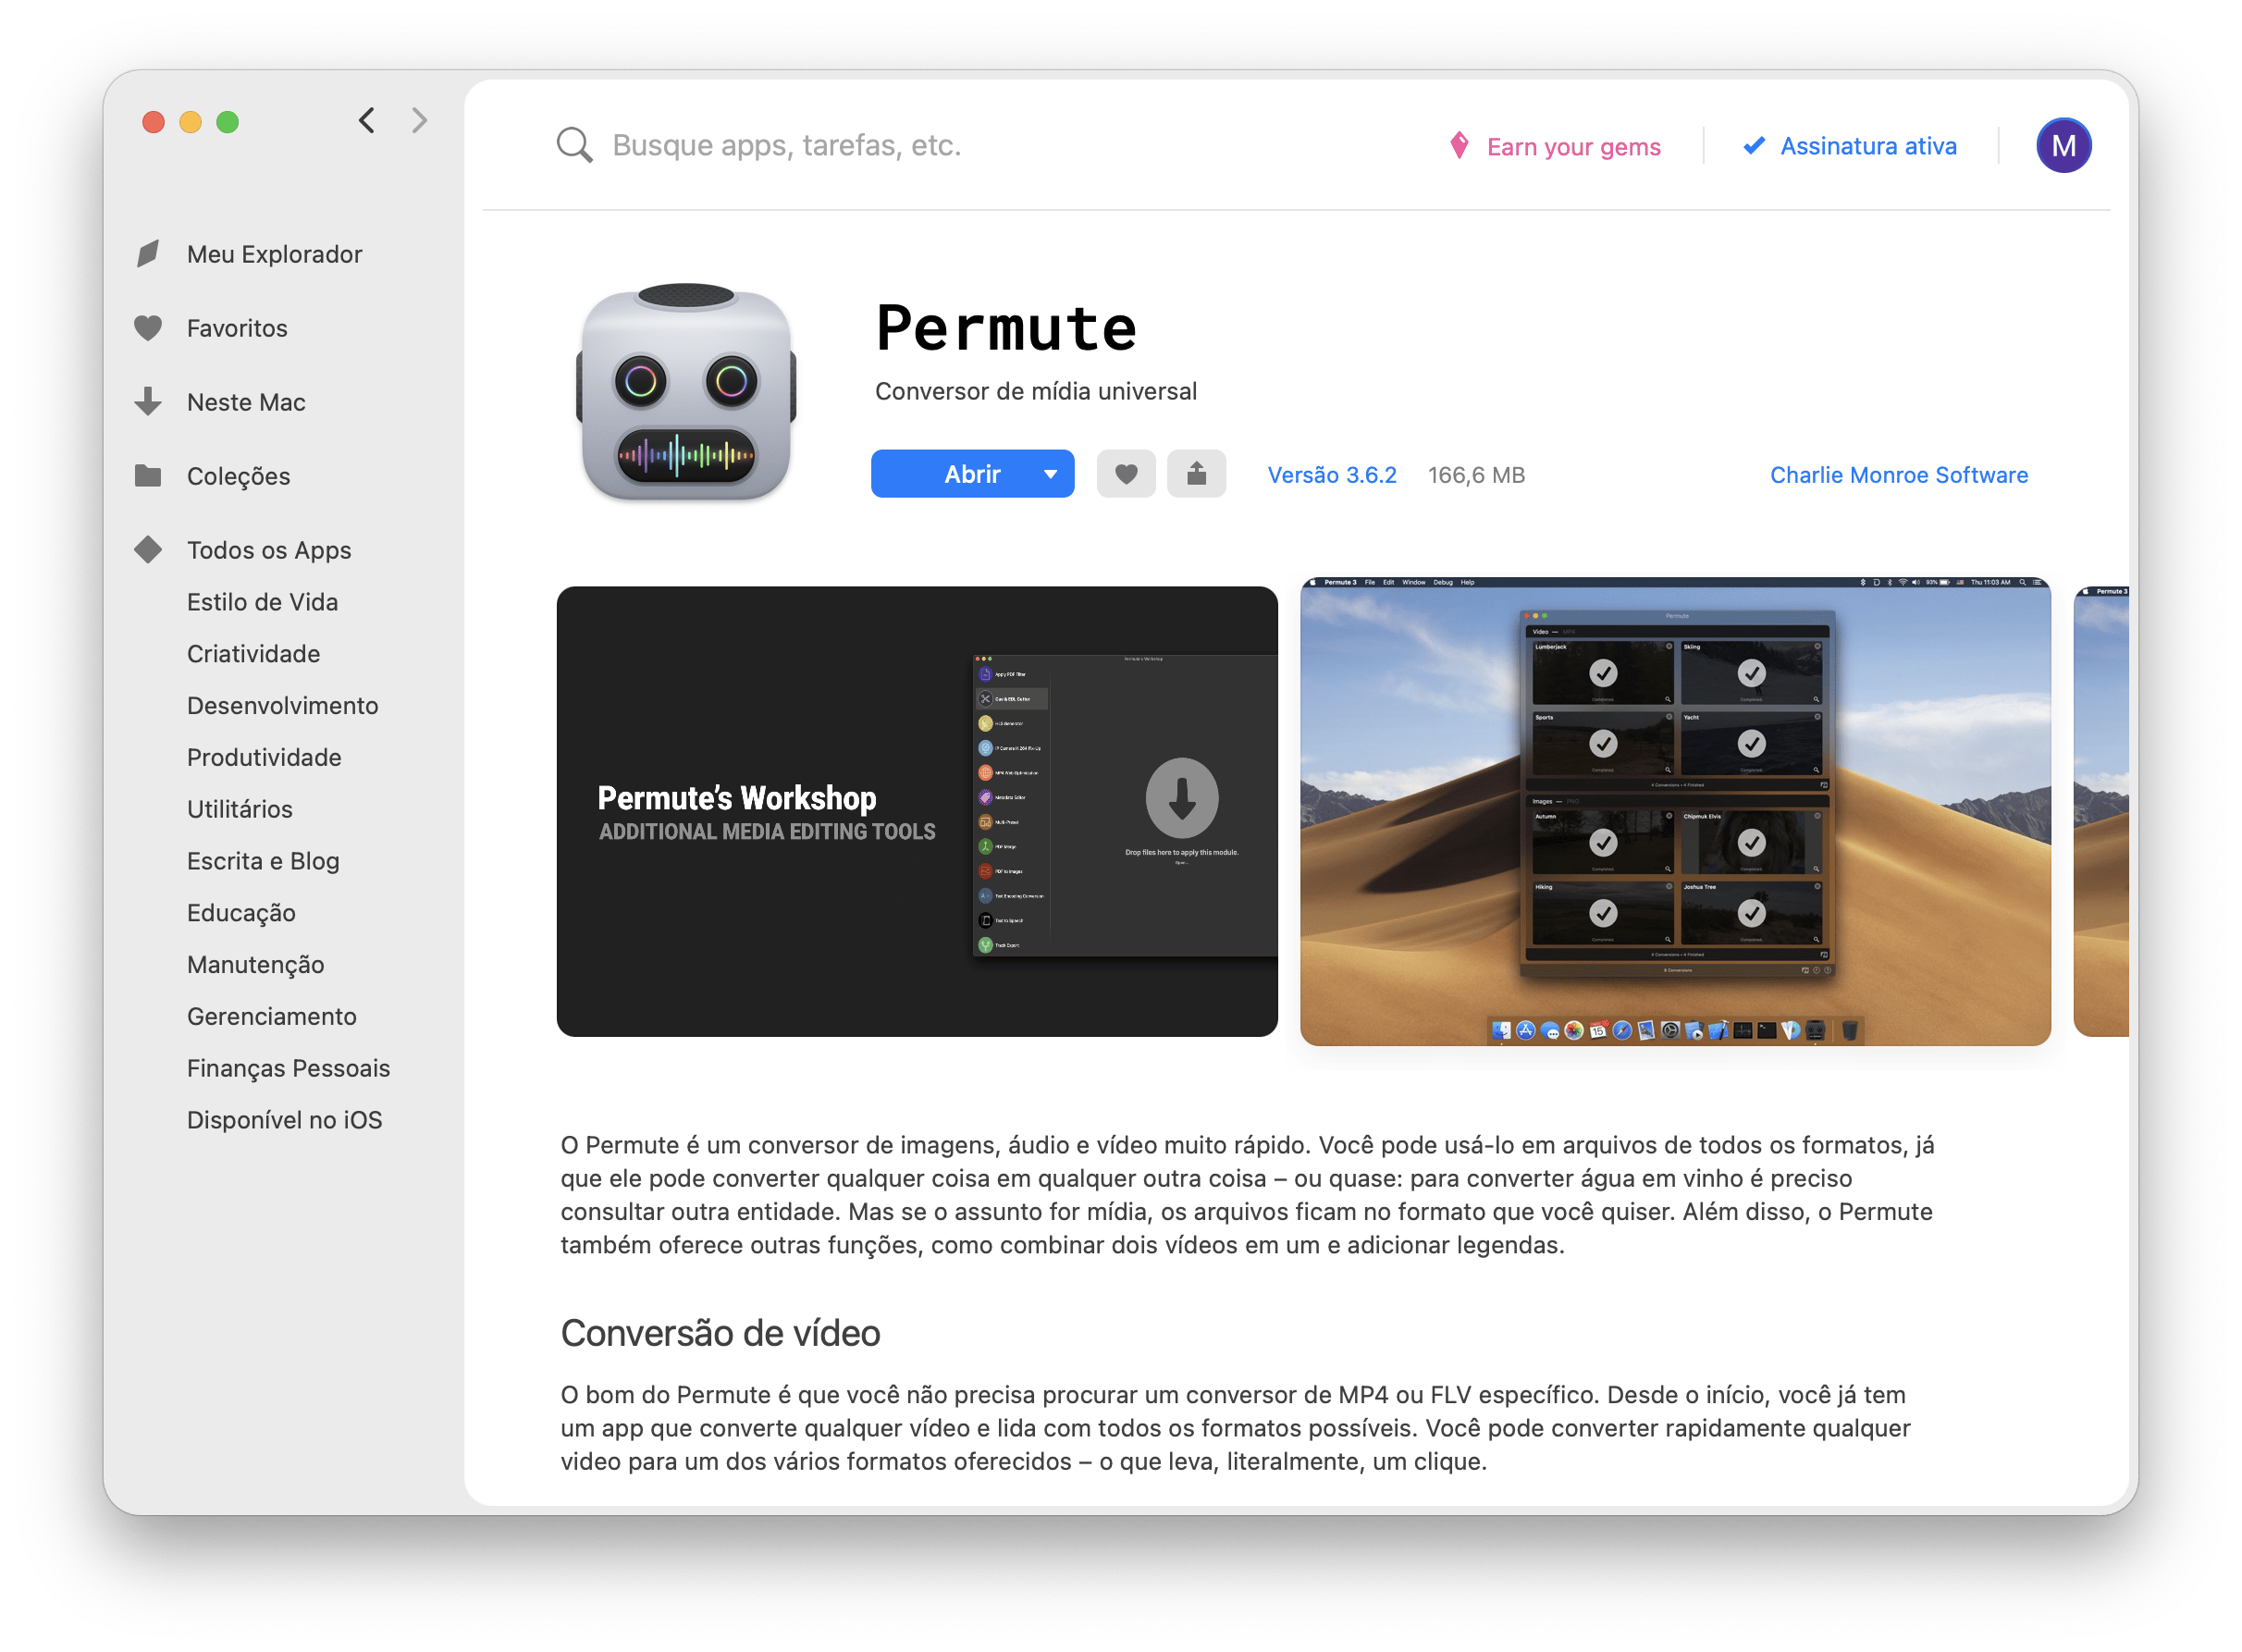Click the Meu Explorador leaf icon
Image resolution: width=2242 pixels, height=1652 pixels.
coord(148,254)
